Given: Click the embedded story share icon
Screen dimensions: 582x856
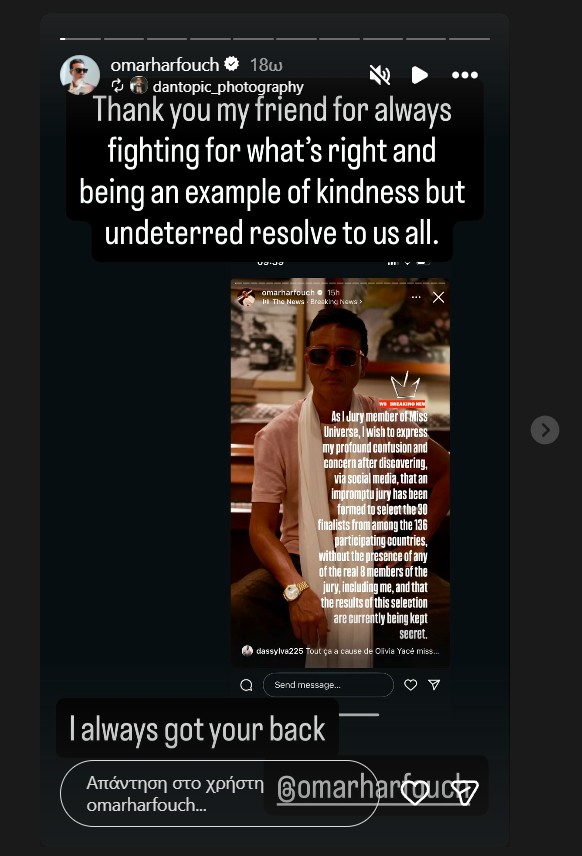Looking at the screenshot, I should tap(434, 685).
